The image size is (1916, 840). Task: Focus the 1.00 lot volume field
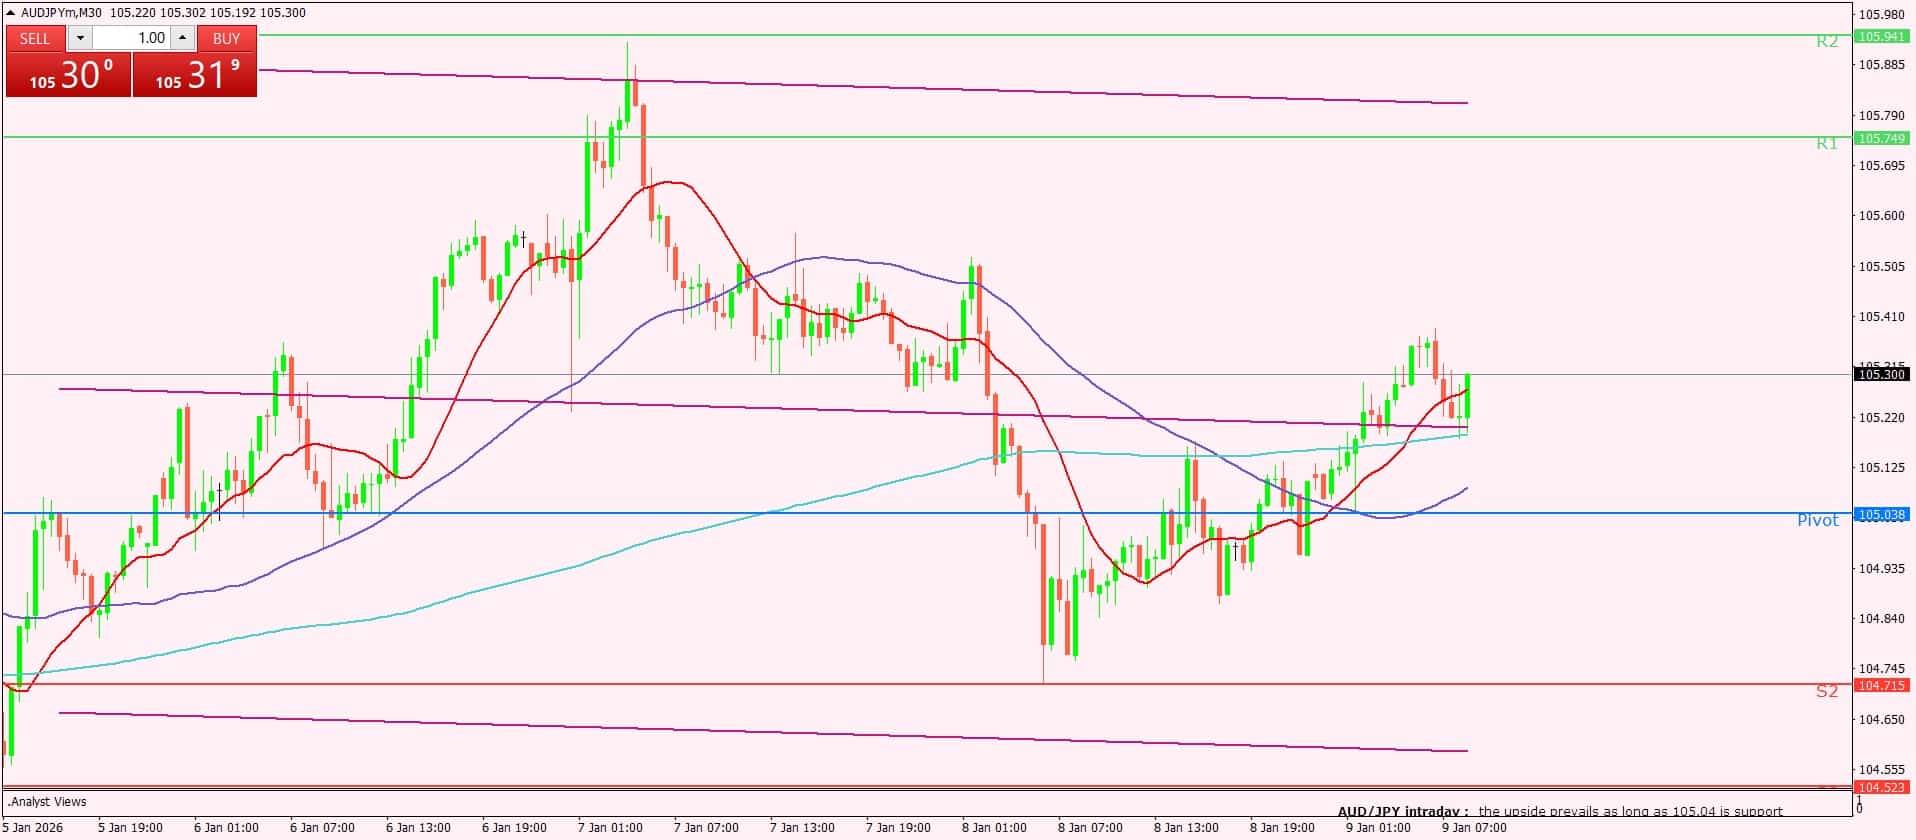(x=131, y=38)
